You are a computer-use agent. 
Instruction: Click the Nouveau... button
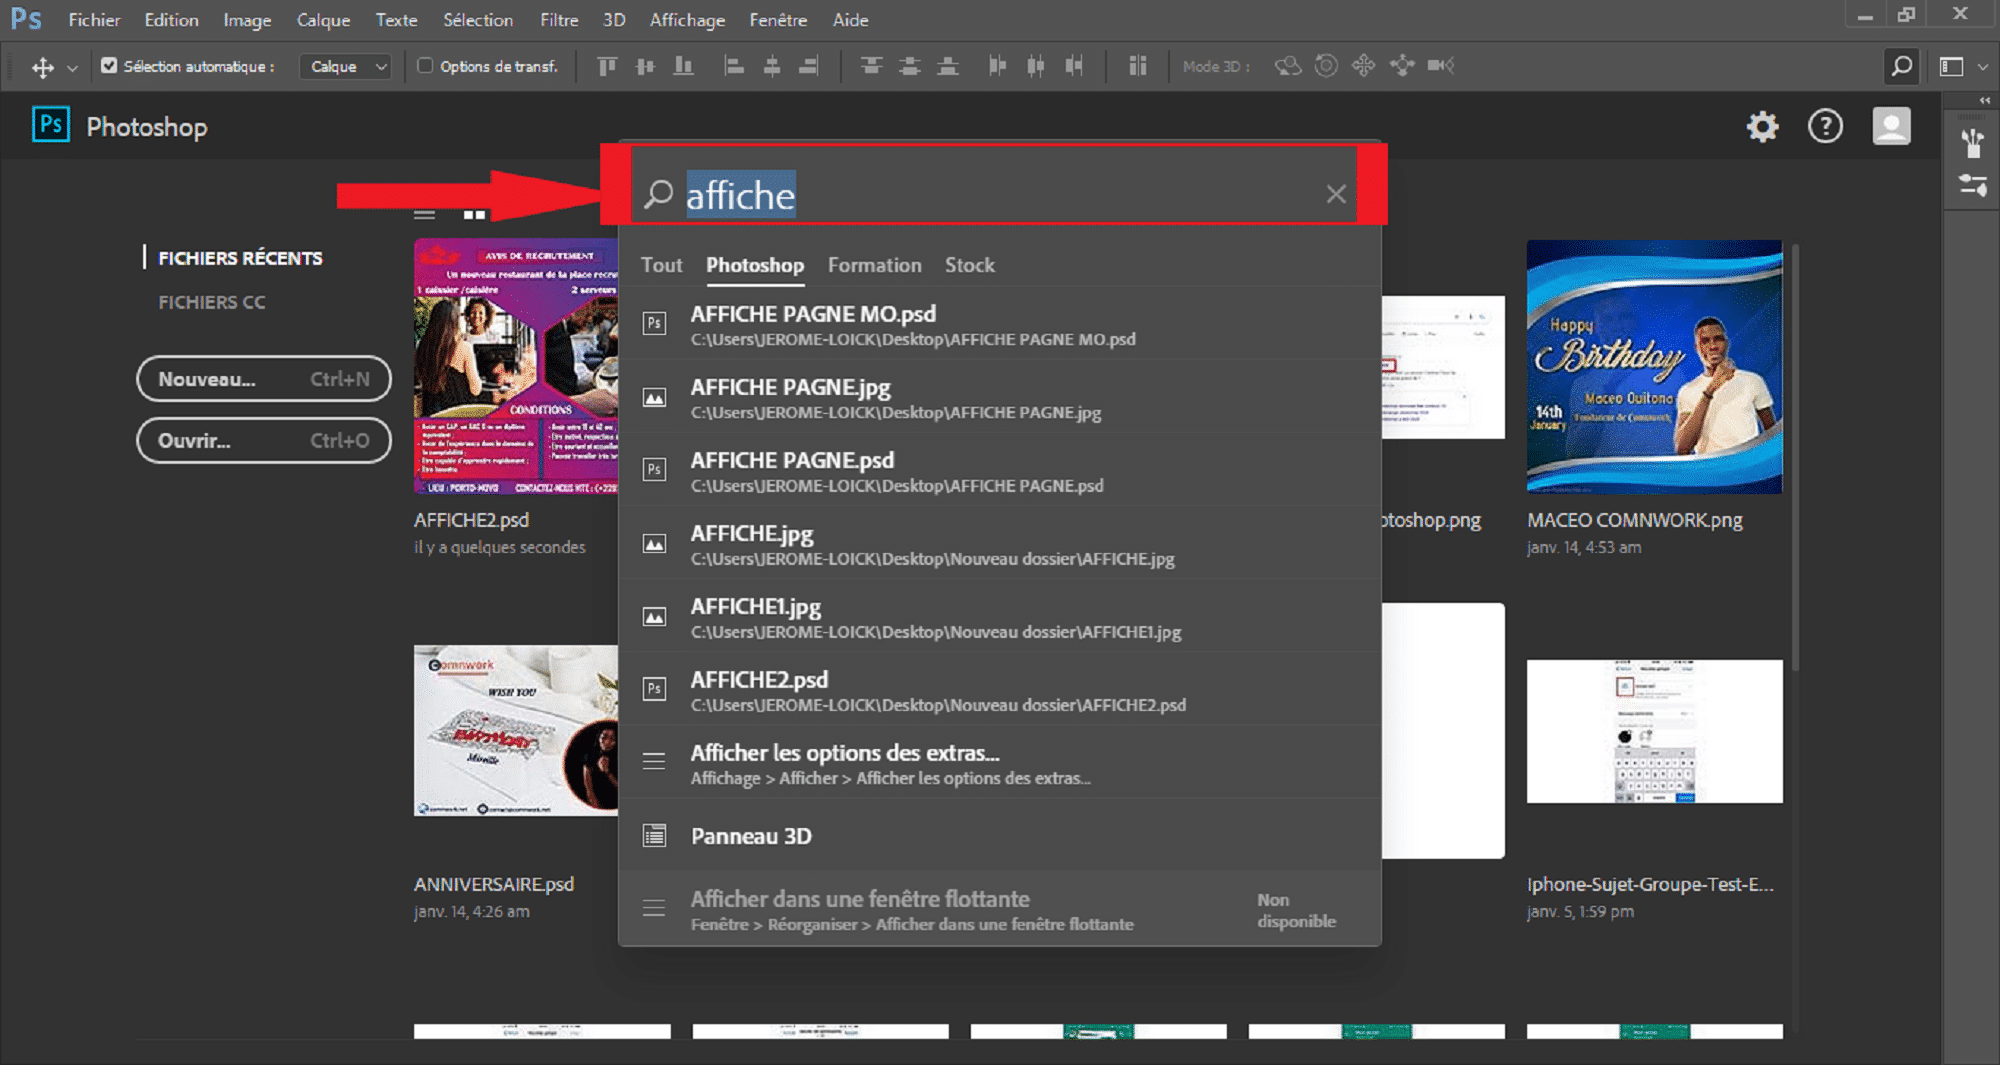[264, 379]
